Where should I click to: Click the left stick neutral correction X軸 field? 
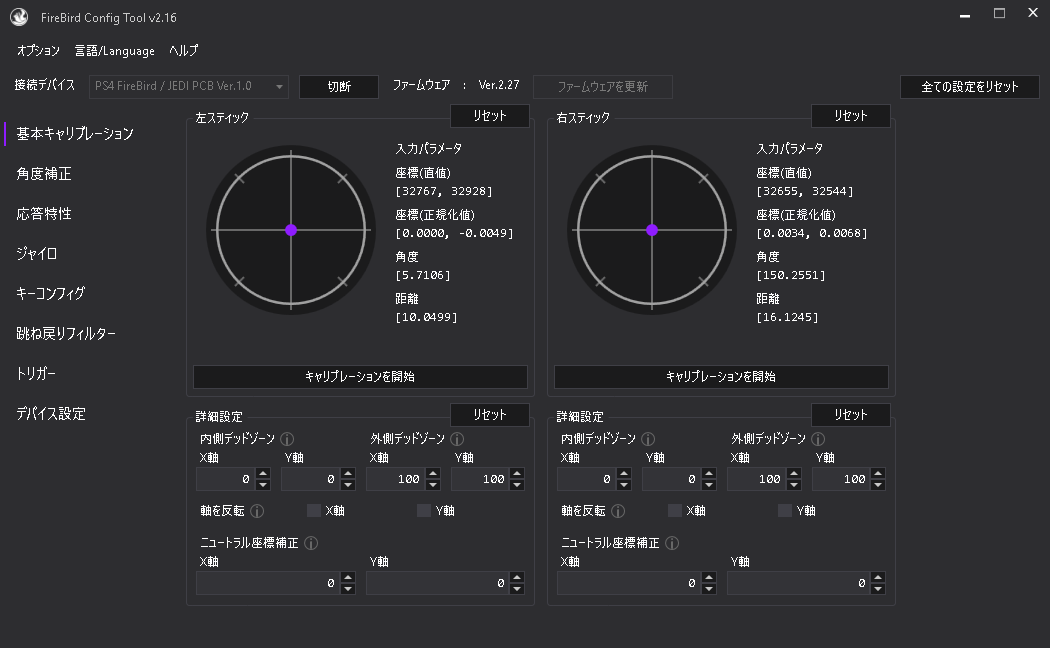coord(266,583)
